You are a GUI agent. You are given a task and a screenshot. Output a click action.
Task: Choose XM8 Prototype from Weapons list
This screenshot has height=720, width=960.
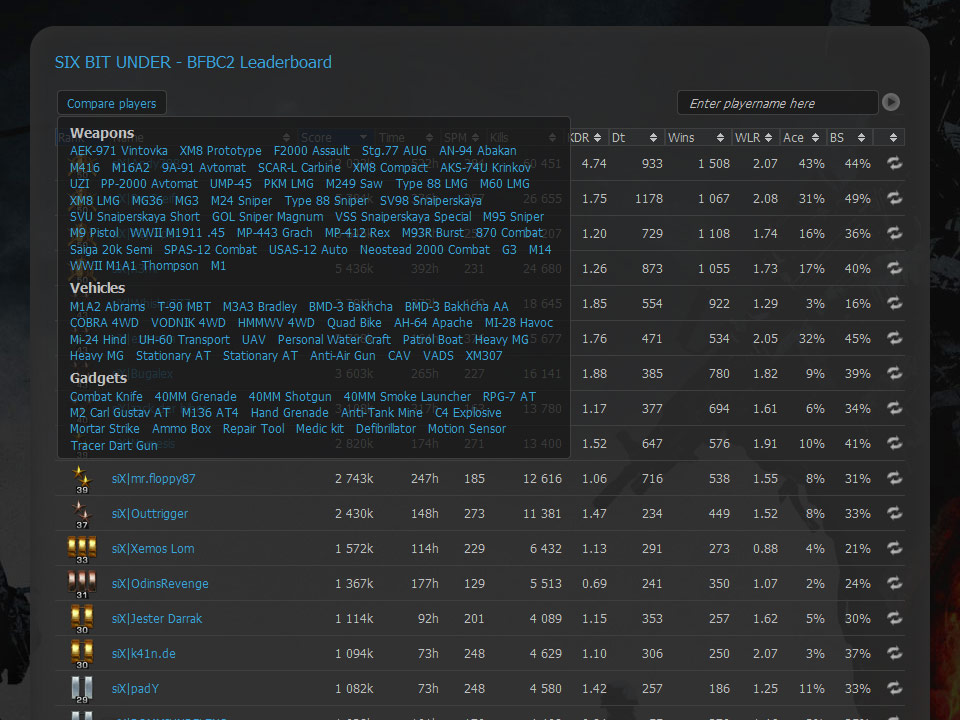[220, 151]
